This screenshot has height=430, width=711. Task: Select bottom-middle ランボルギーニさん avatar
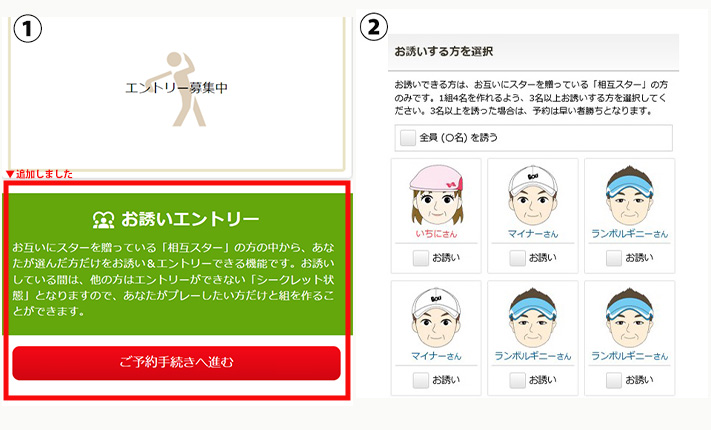pos(533,317)
